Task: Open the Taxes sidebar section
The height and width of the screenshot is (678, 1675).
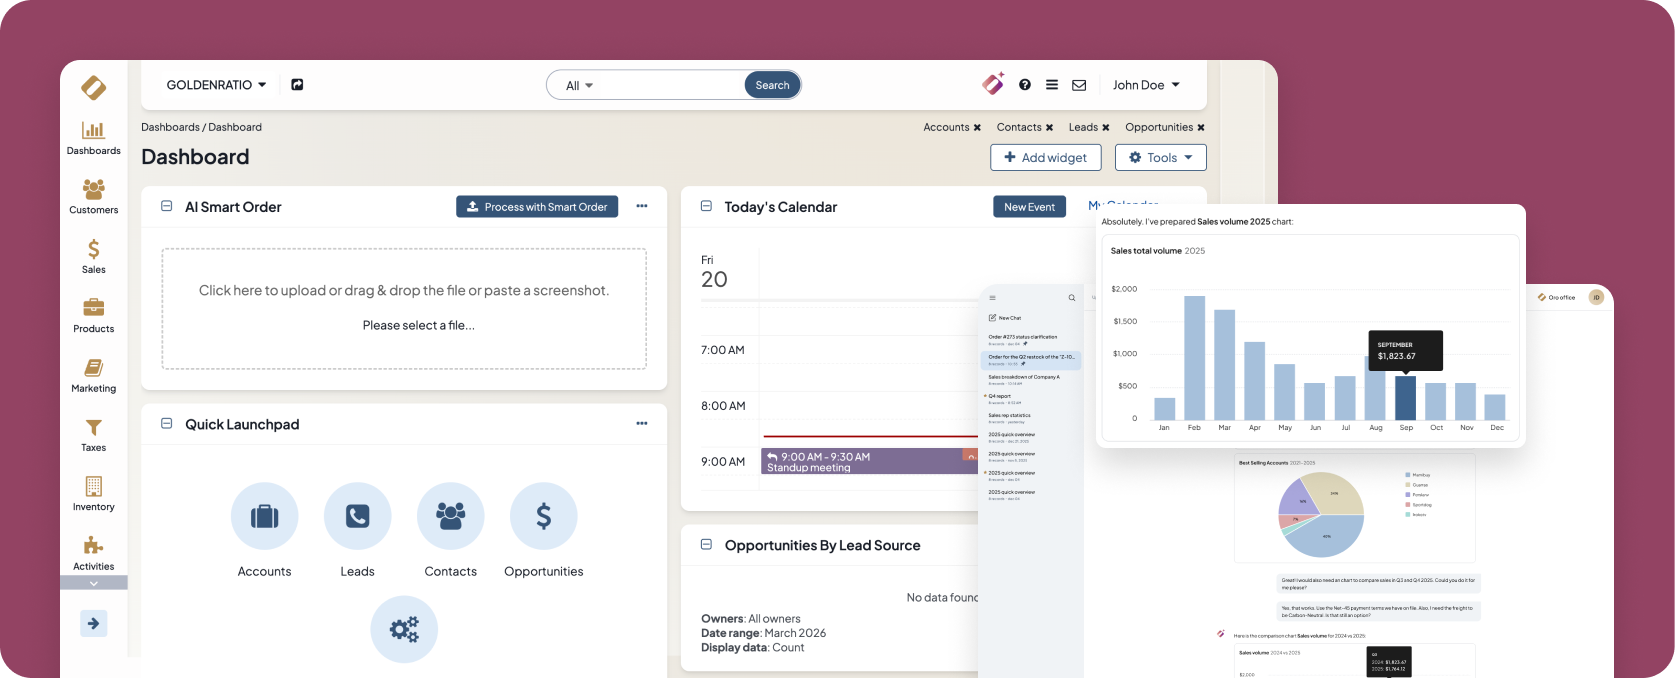Action: click(x=94, y=434)
